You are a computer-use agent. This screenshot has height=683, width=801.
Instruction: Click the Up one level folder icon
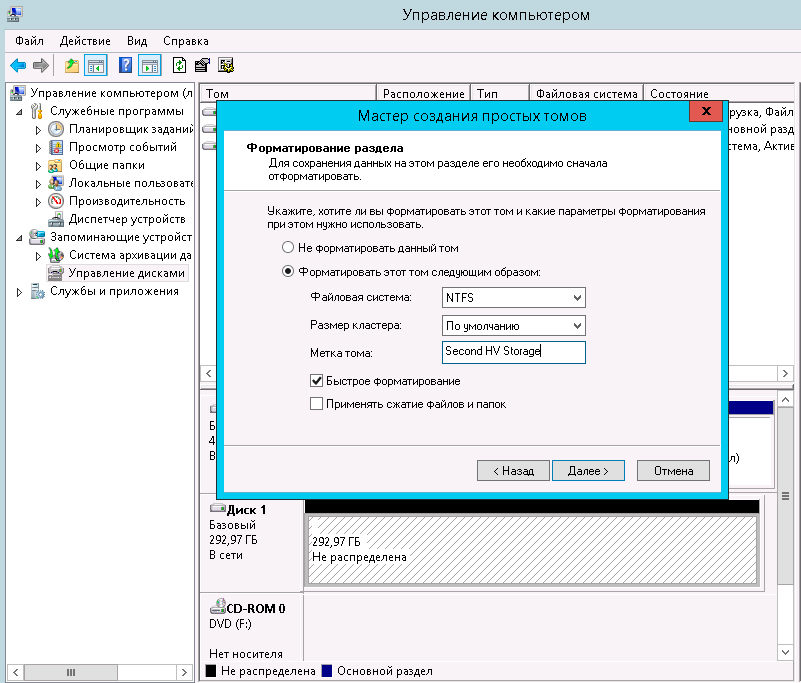coord(72,65)
